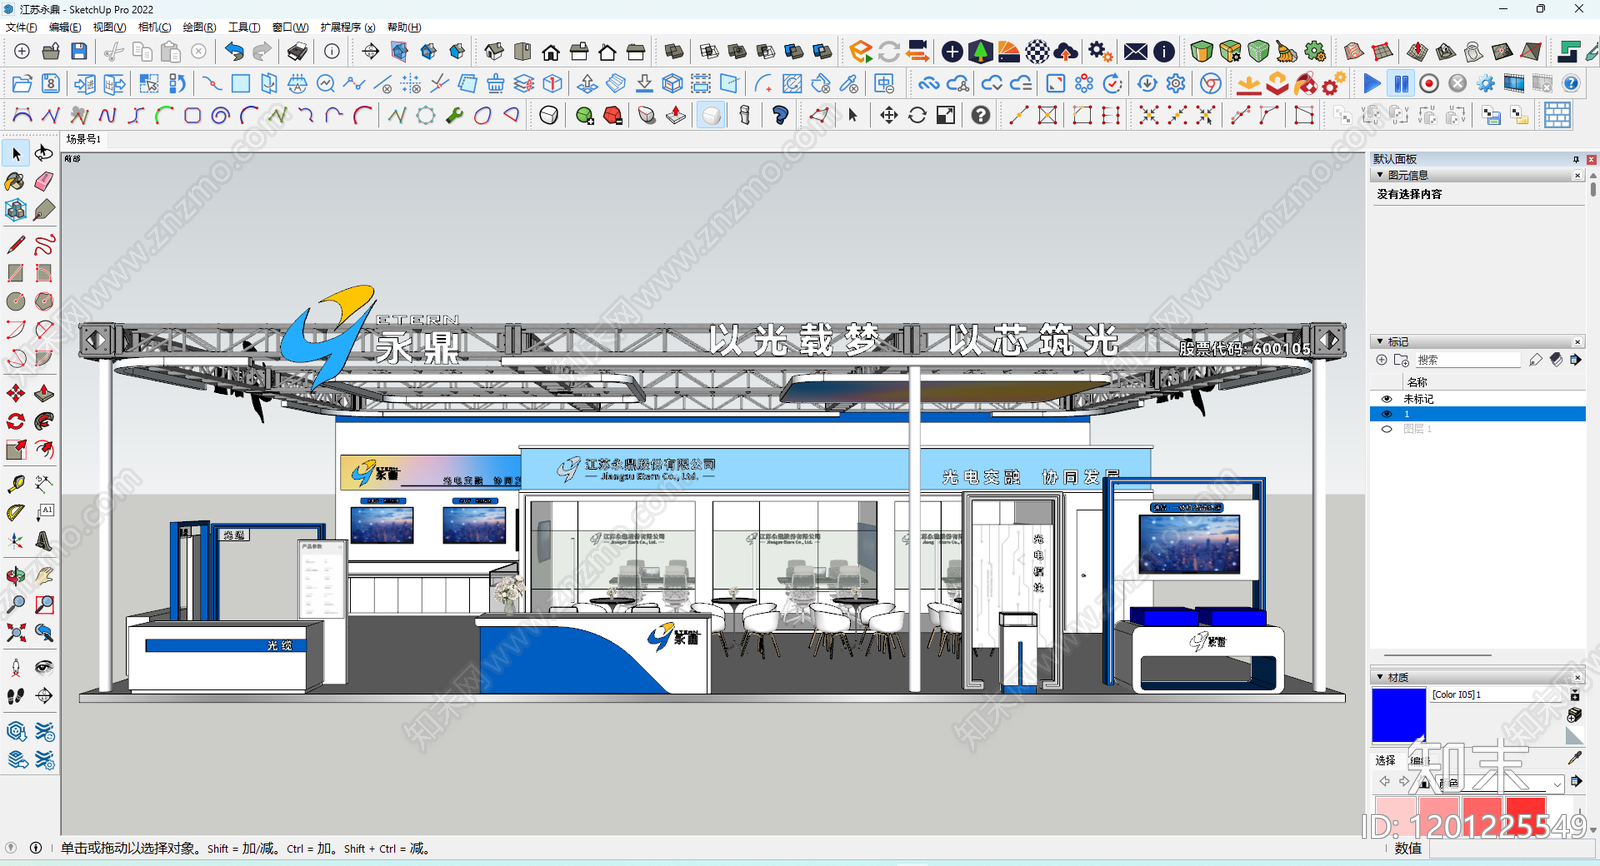Collapse the 图元信息 panel
Image resolution: width=1600 pixels, height=866 pixels.
[1380, 175]
